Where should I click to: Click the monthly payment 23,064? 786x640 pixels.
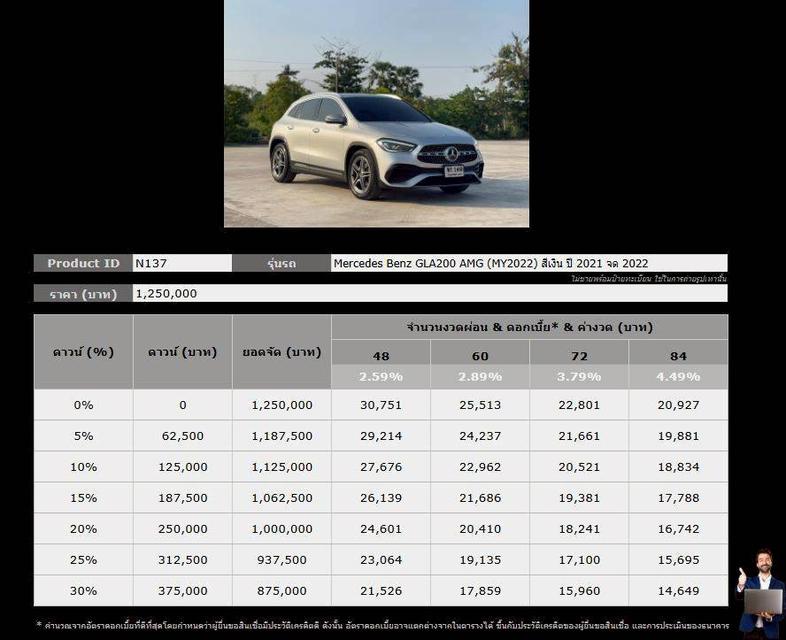381,560
